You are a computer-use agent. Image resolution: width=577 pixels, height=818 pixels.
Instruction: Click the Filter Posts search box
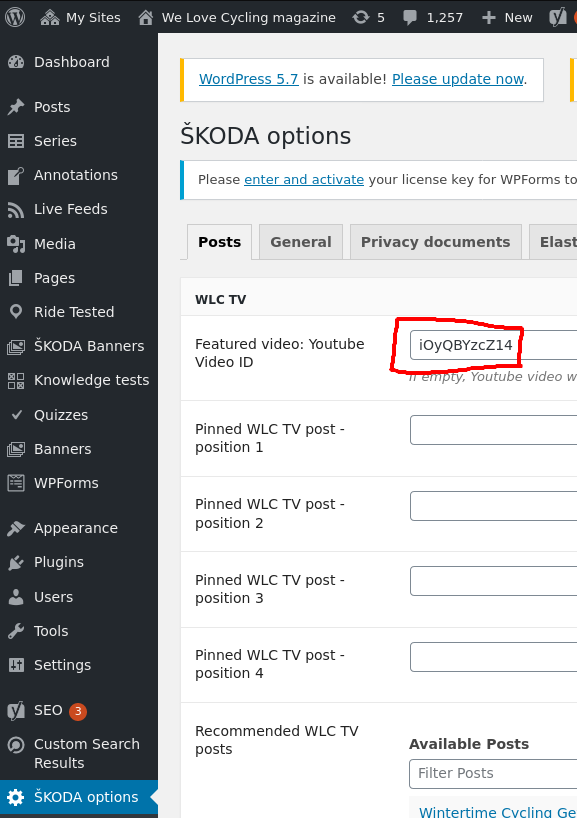[x=492, y=773]
